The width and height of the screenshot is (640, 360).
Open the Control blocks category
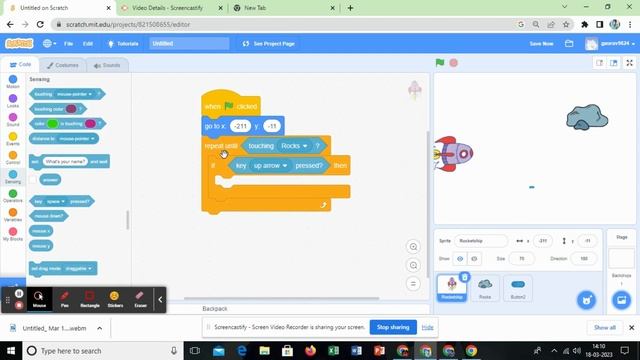pyautogui.click(x=13, y=158)
